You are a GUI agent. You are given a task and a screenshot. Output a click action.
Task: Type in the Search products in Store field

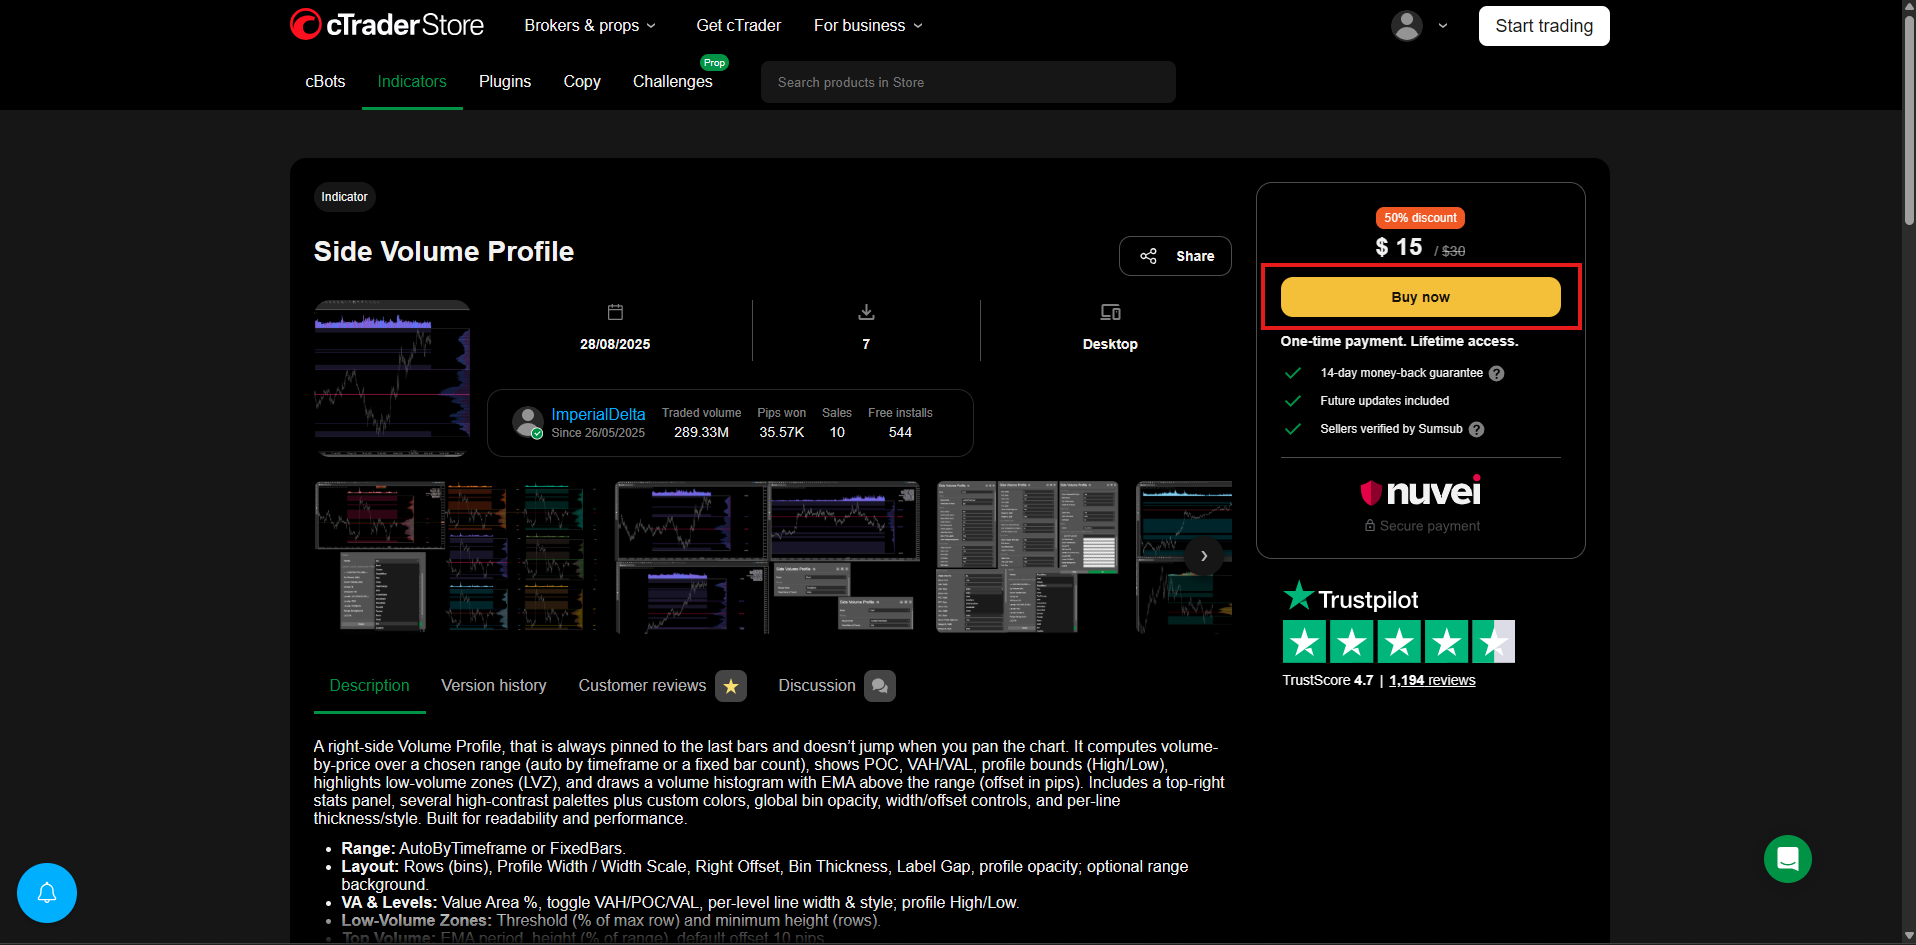coord(967,82)
